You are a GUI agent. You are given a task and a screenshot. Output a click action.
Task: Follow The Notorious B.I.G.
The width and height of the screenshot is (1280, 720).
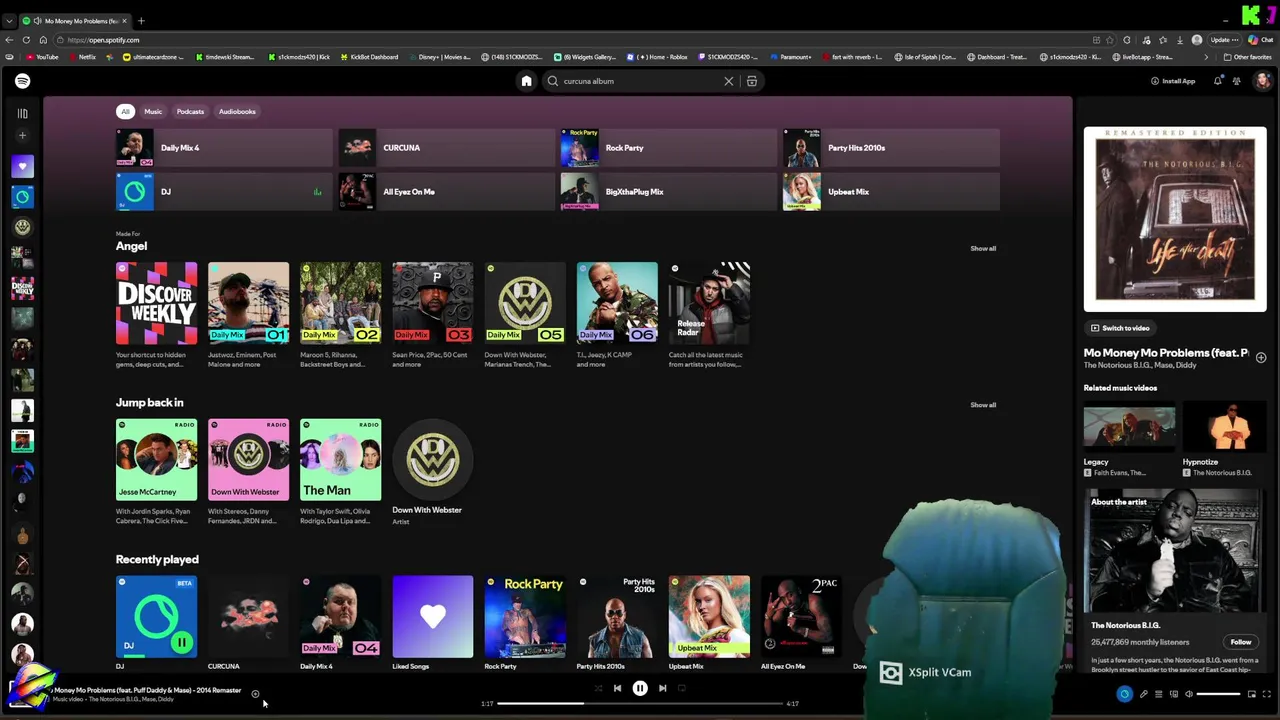click(1240, 642)
